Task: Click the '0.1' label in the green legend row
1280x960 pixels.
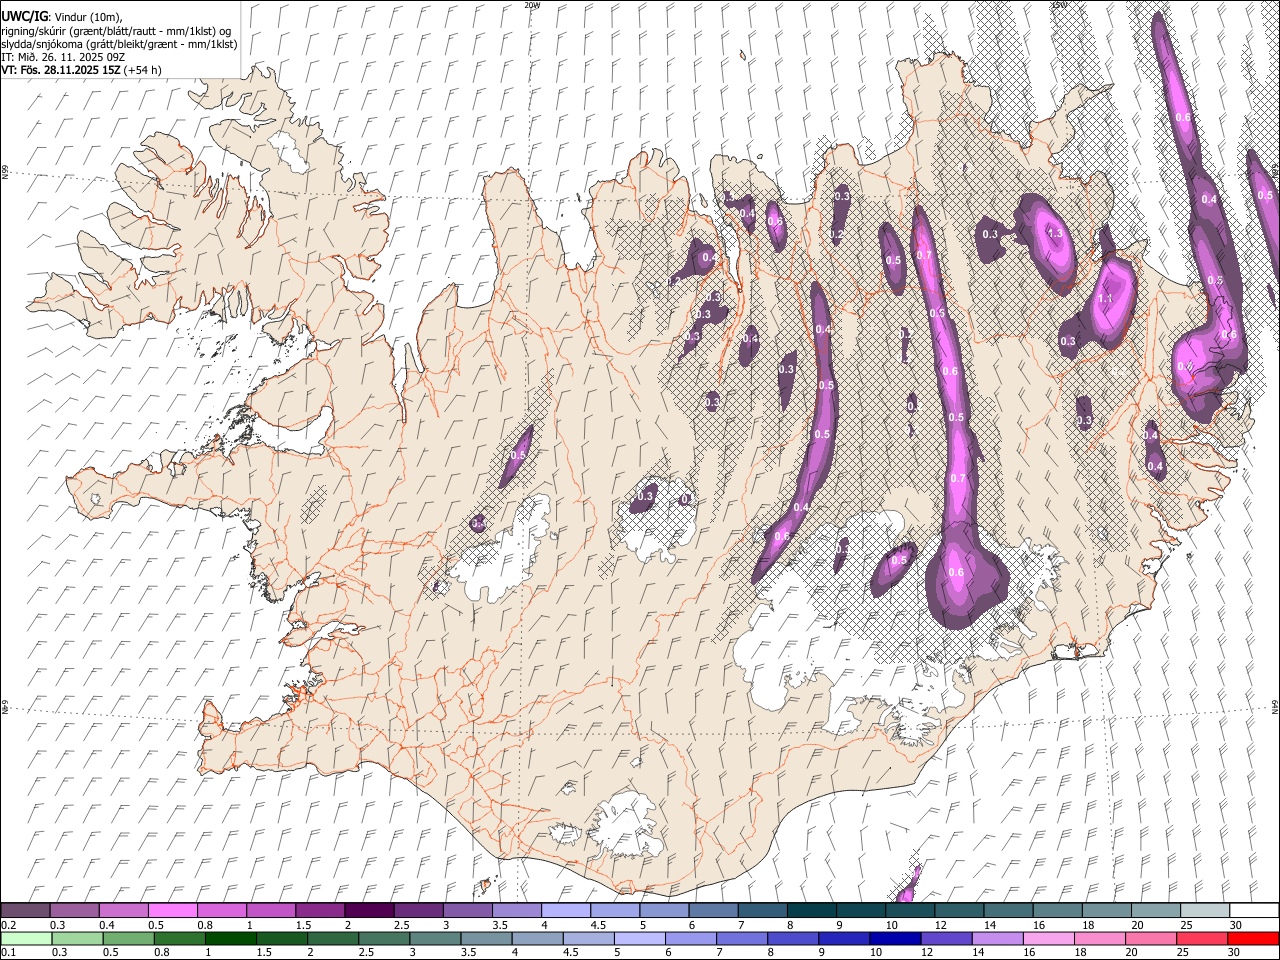Action: pyautogui.click(x=7, y=952)
